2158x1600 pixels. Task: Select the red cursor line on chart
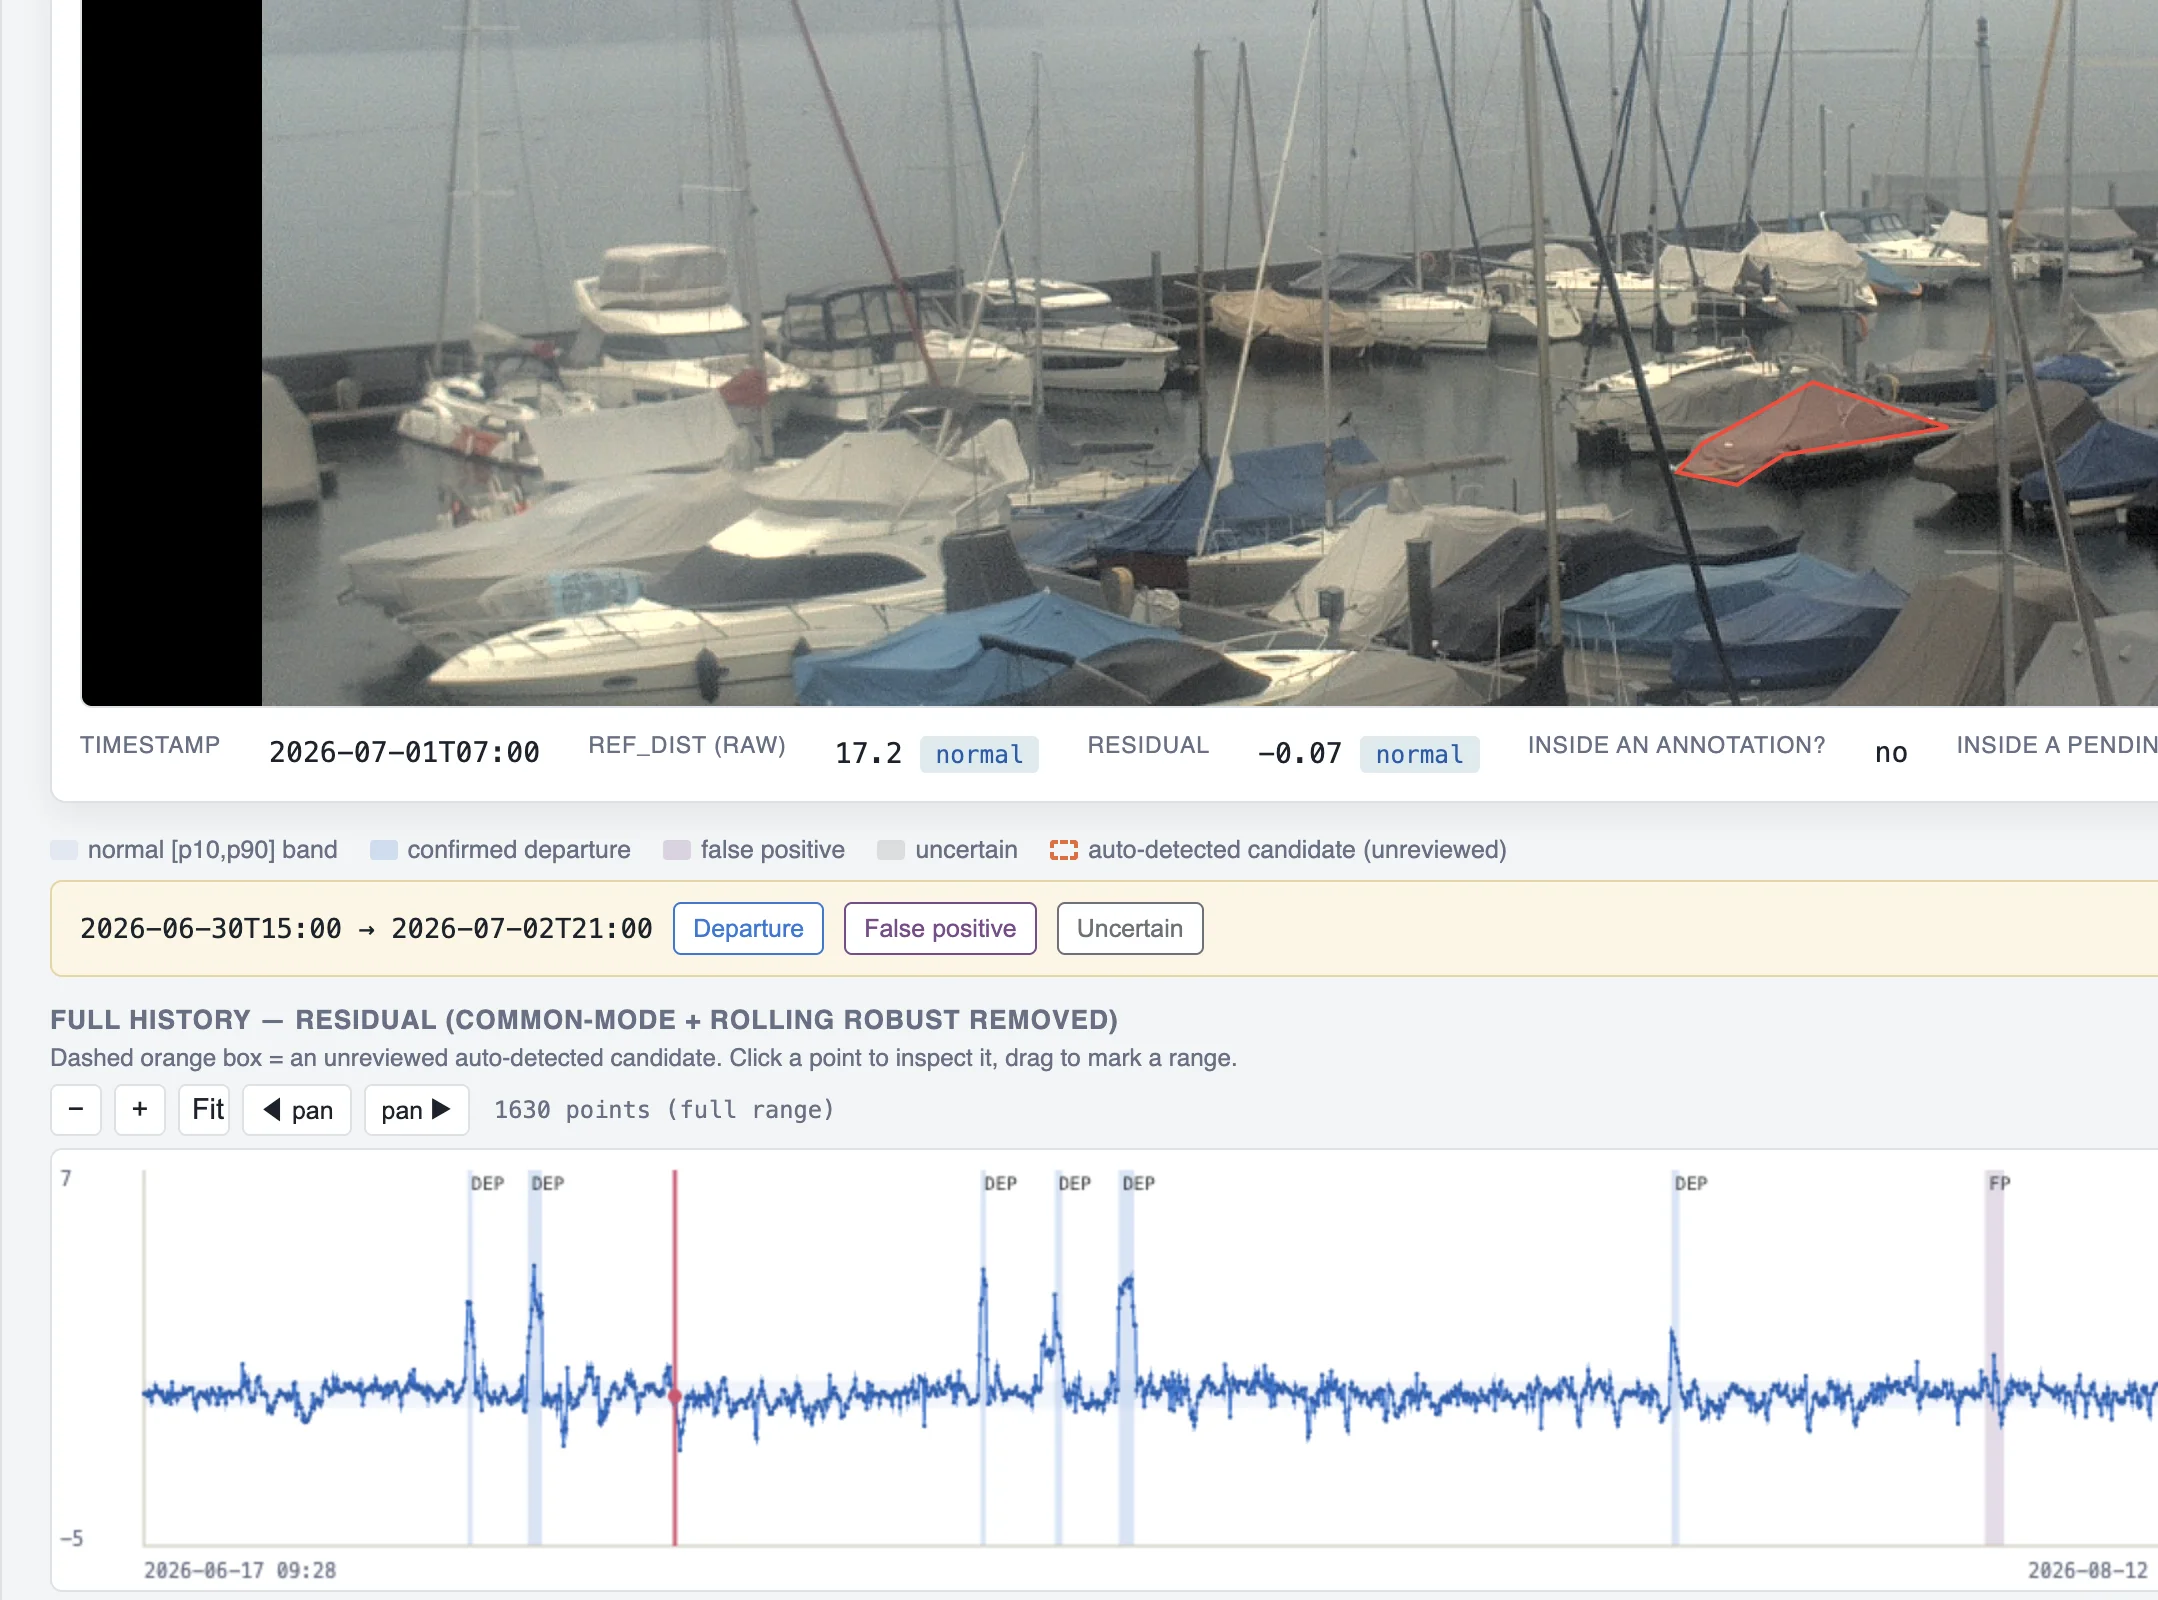point(675,1358)
